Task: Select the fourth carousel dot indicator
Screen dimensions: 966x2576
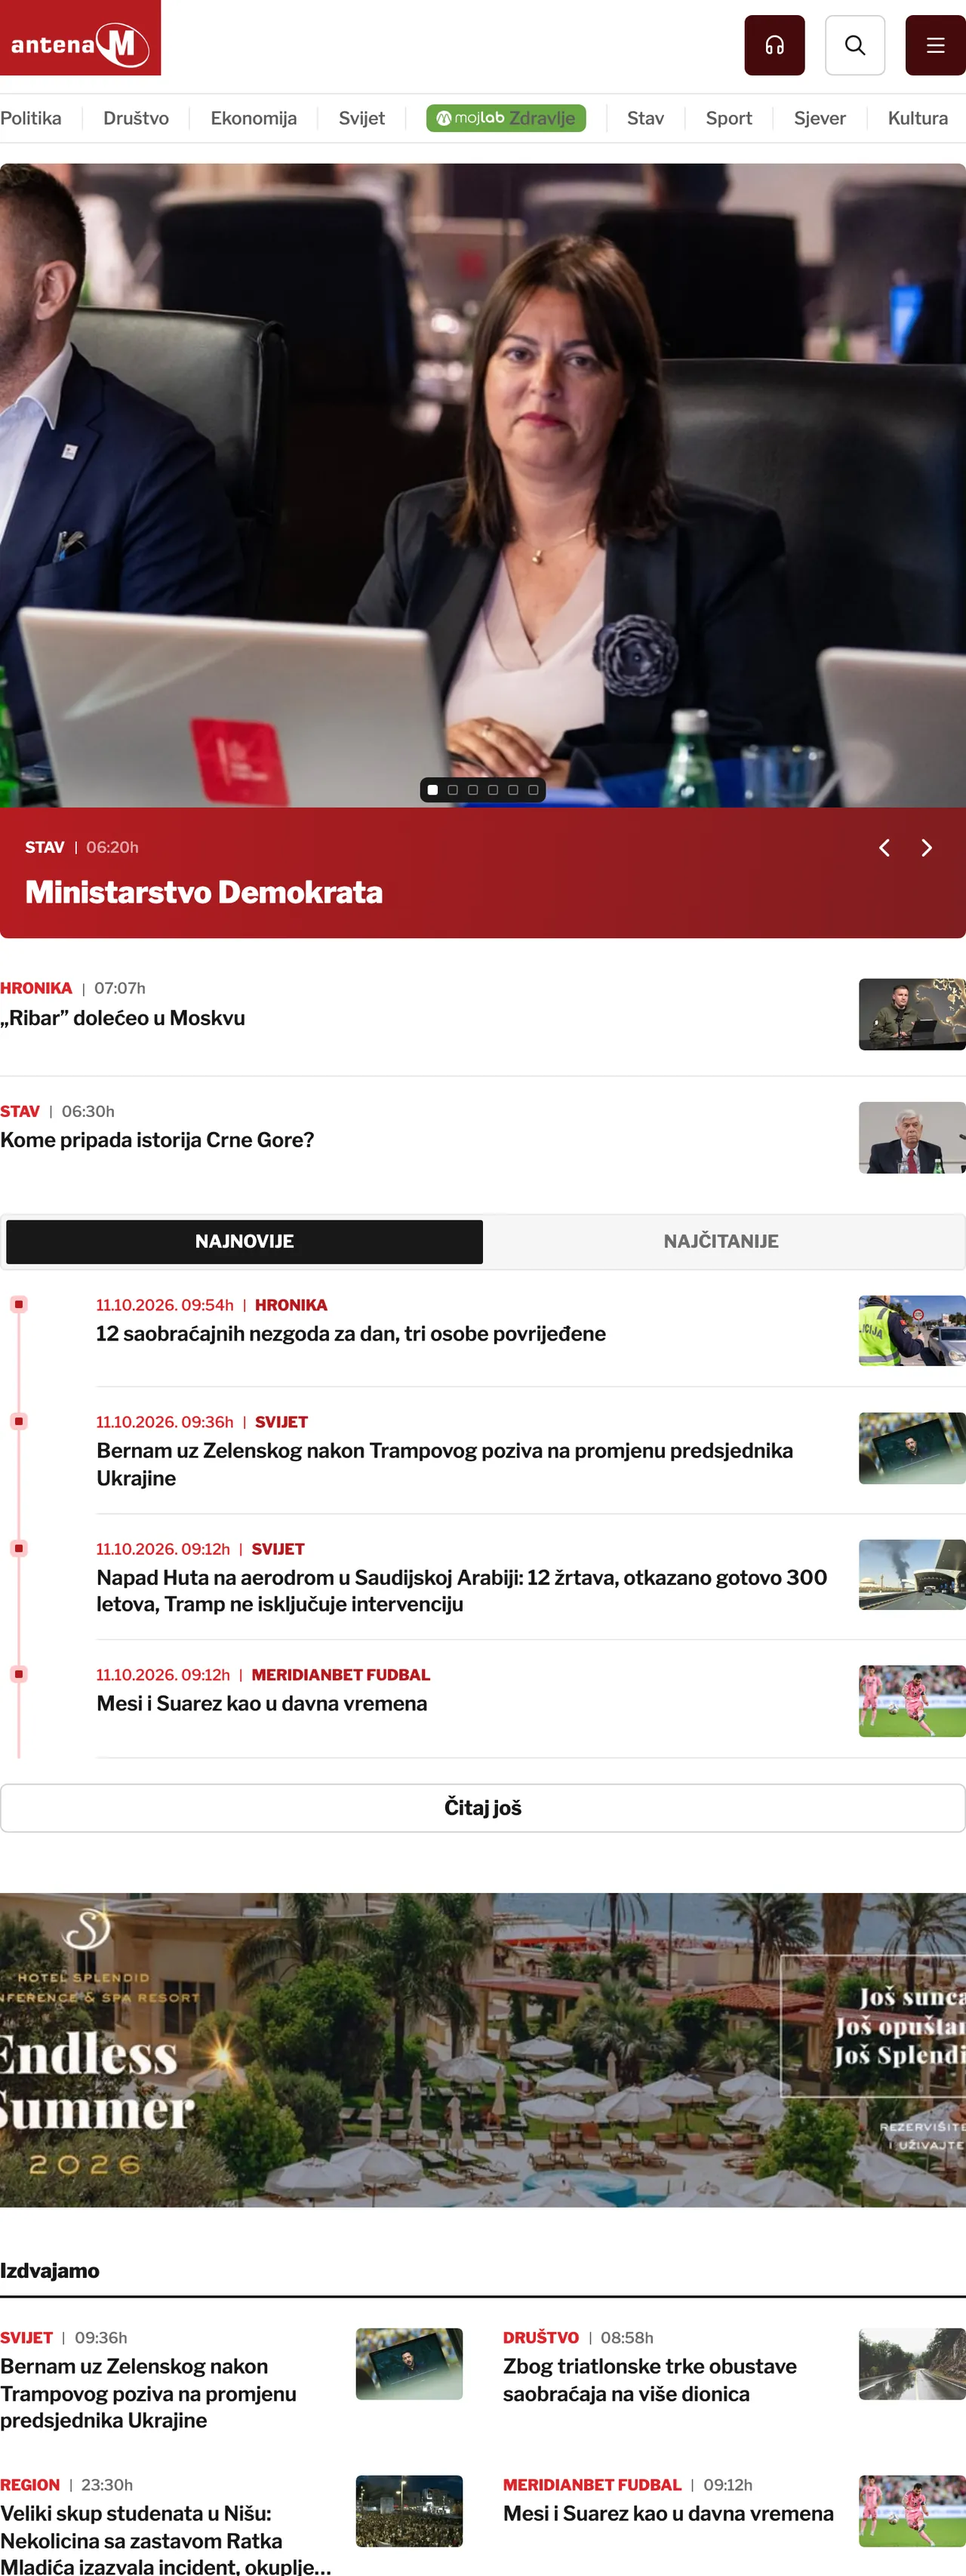Action: (493, 790)
